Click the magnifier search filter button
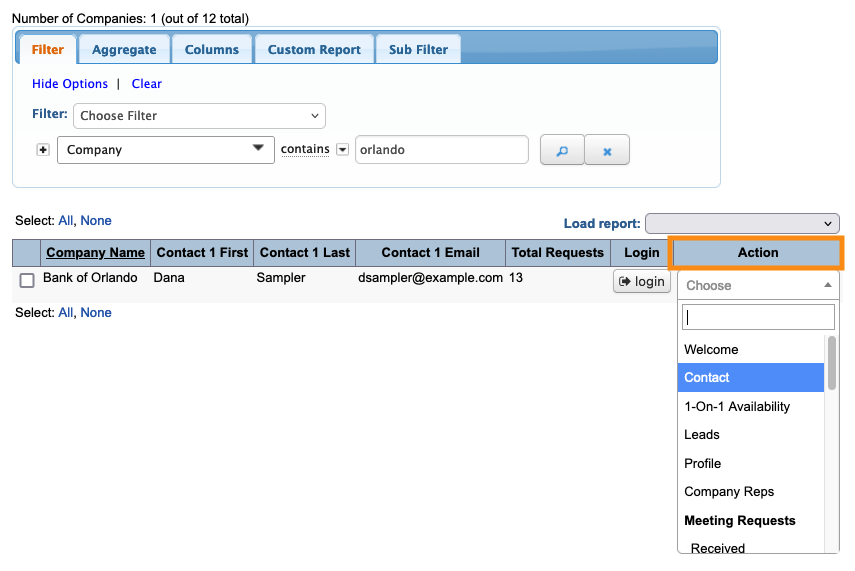This screenshot has height=571, width=855. (561, 150)
